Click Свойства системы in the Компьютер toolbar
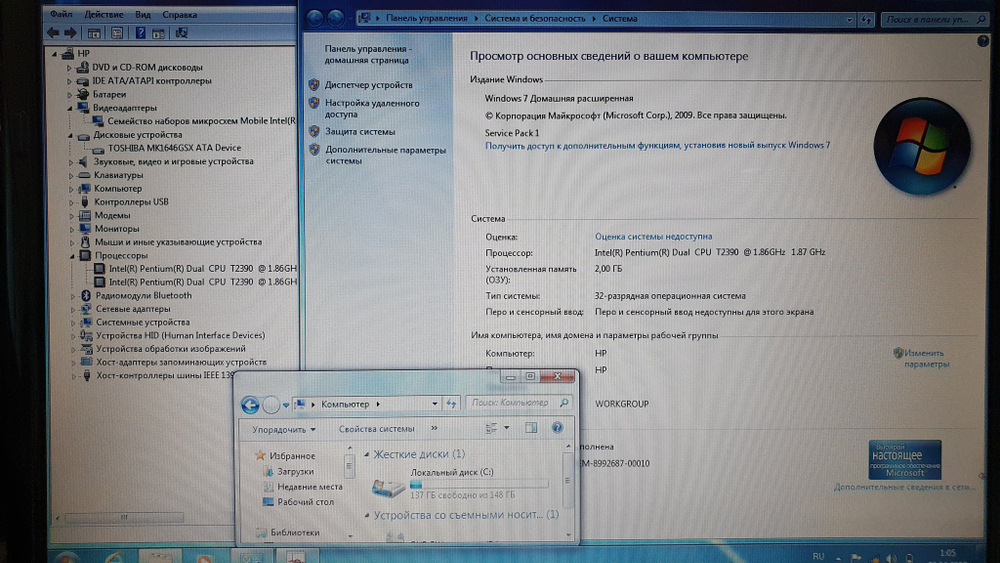 point(376,429)
